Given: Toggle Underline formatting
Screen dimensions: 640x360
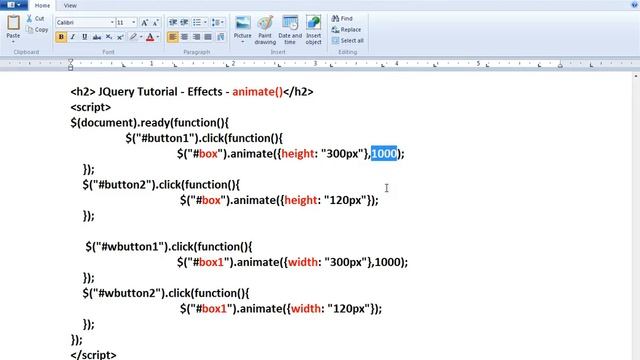Looking at the screenshot, I should 84,37.
